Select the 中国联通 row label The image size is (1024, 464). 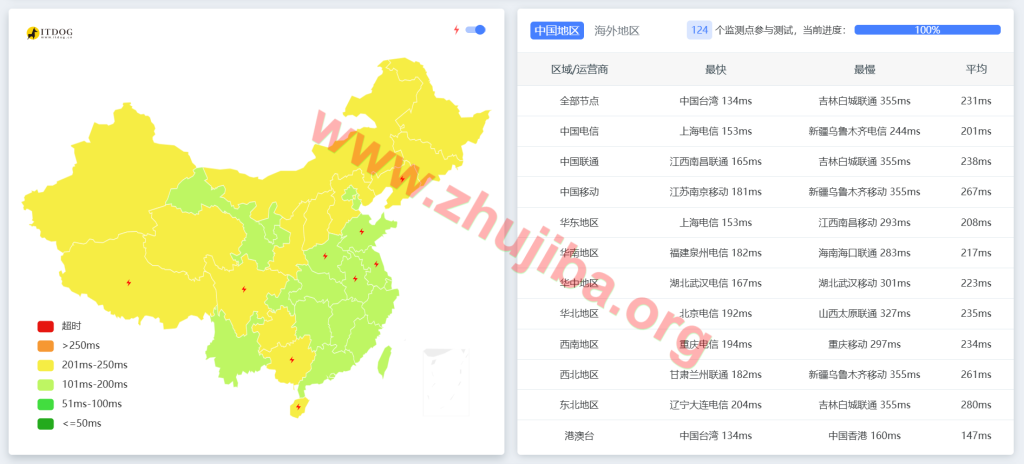pyautogui.click(x=579, y=161)
